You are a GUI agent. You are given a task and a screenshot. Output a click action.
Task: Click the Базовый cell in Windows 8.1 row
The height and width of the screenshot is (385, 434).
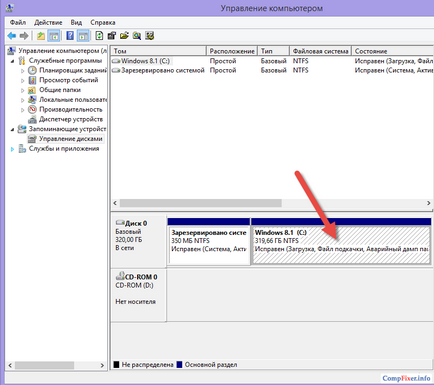pos(273,61)
